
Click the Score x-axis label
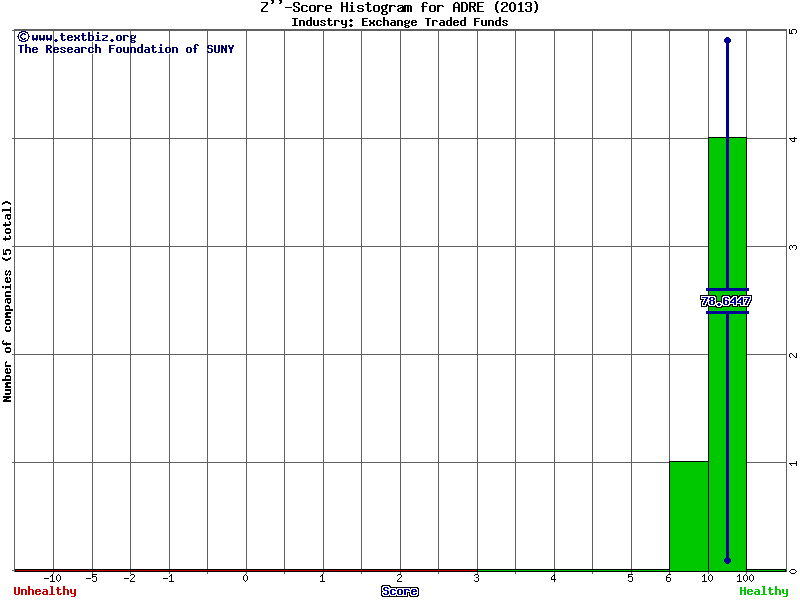pyautogui.click(x=400, y=591)
